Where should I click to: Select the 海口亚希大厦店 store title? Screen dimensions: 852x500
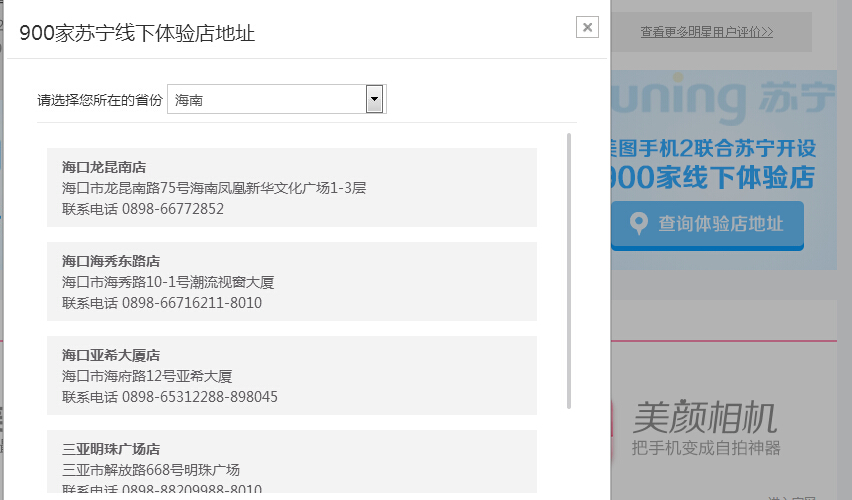click(x=111, y=355)
